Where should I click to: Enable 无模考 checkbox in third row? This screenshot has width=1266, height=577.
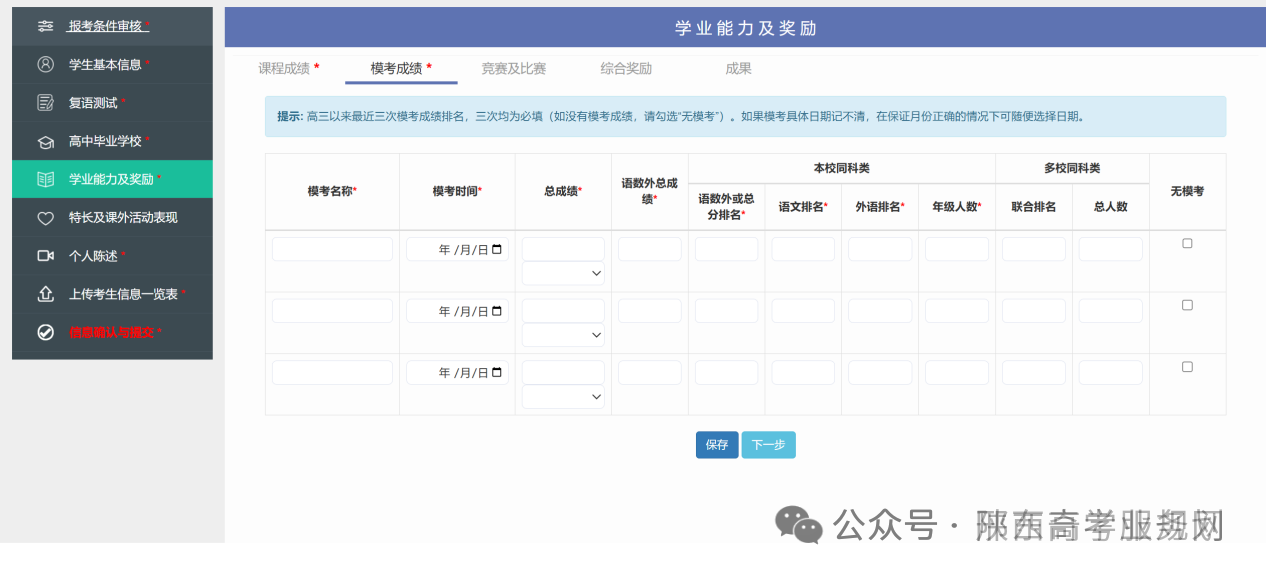point(1187,367)
